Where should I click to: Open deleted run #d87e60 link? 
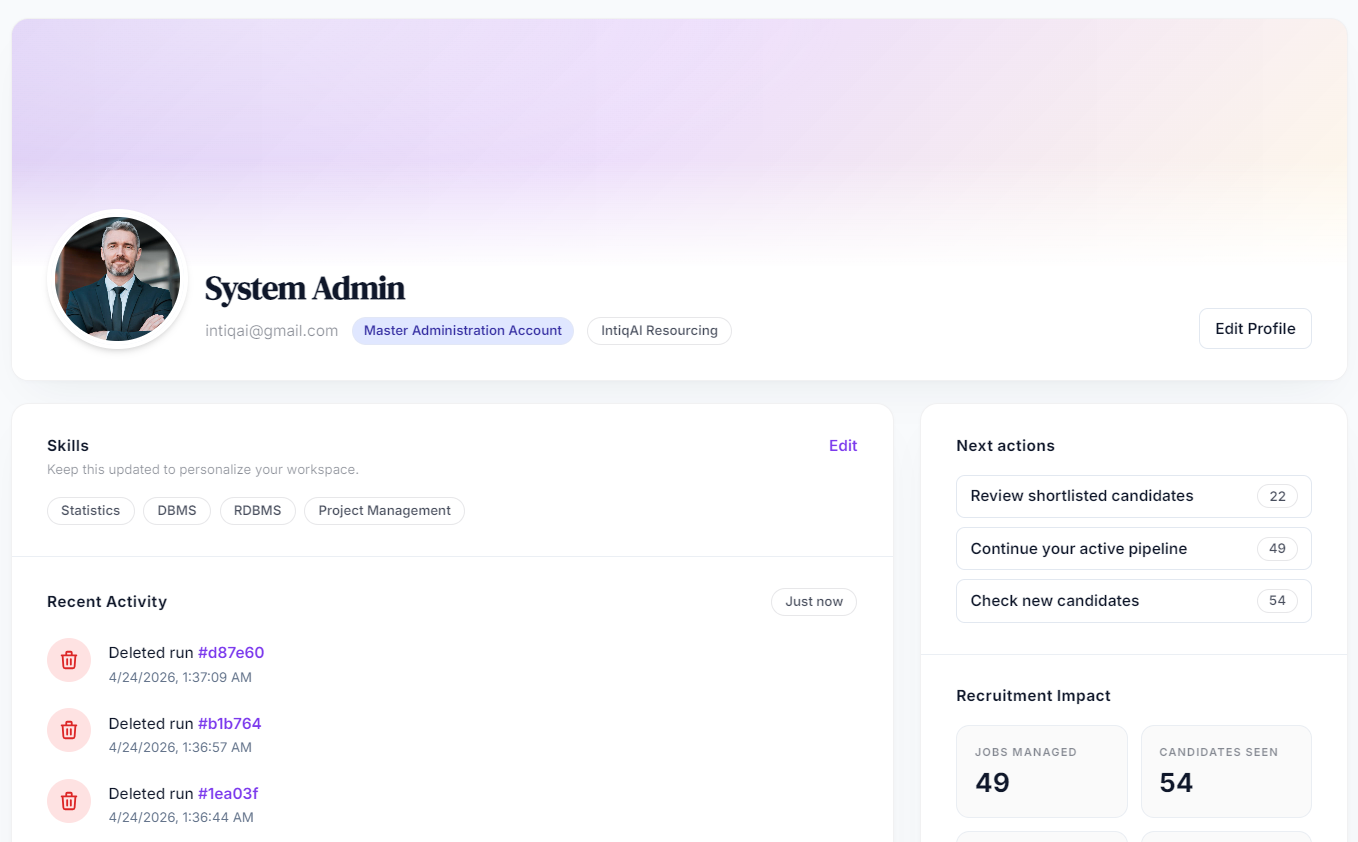[x=231, y=653]
